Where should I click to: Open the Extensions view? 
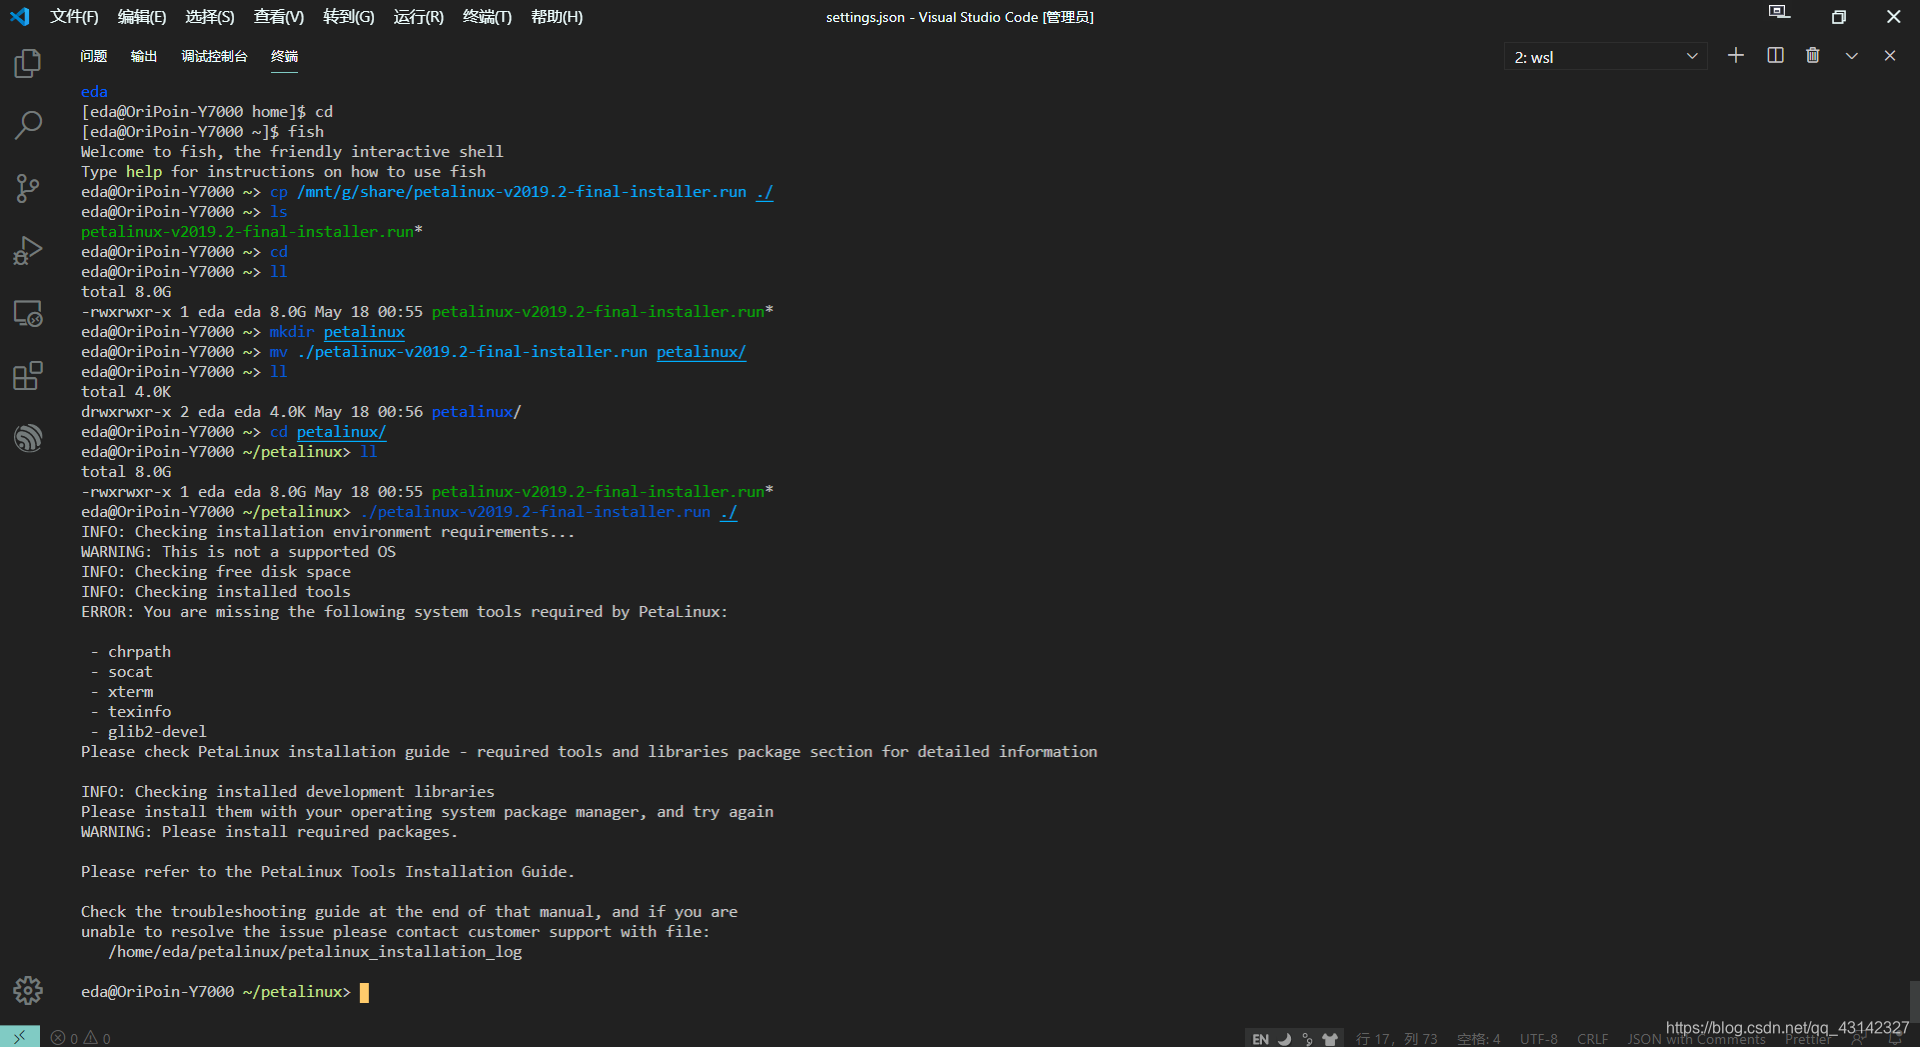pyautogui.click(x=27, y=375)
